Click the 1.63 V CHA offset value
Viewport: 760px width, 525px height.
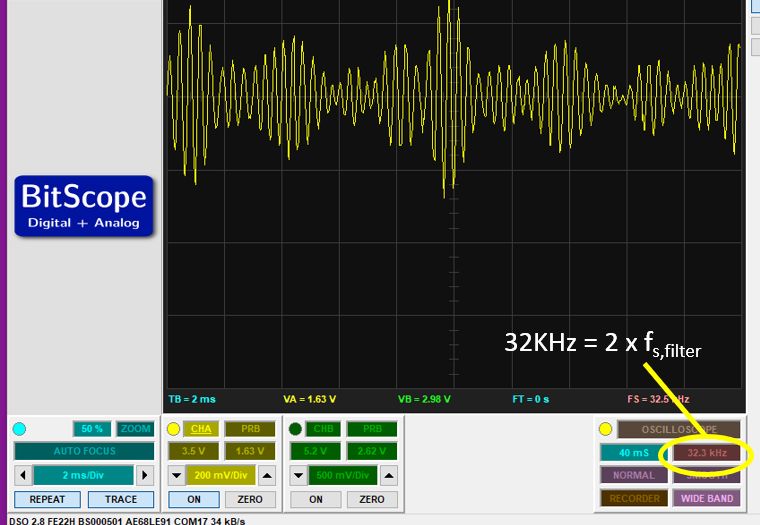251,451
